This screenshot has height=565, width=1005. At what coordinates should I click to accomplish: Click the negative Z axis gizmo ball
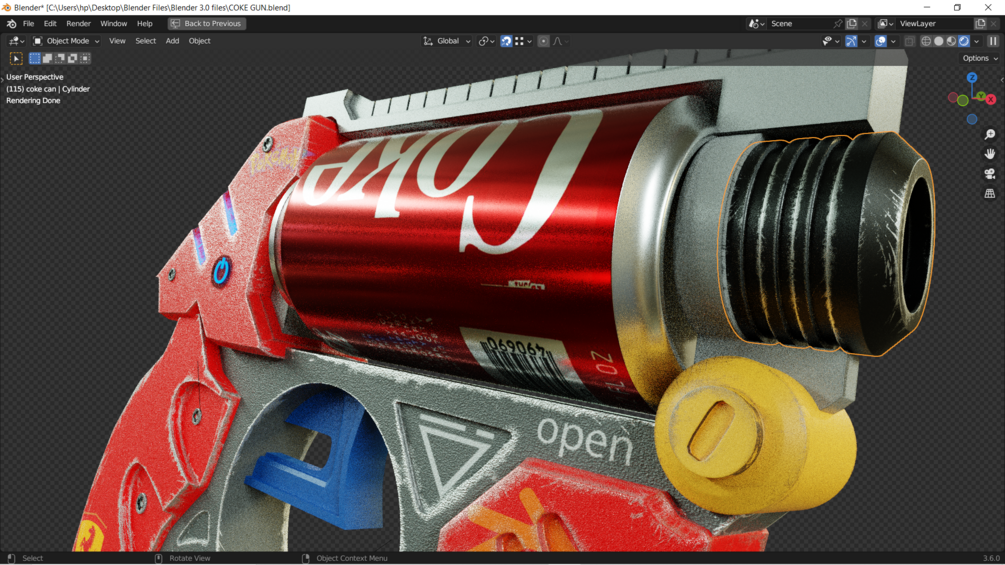972,119
